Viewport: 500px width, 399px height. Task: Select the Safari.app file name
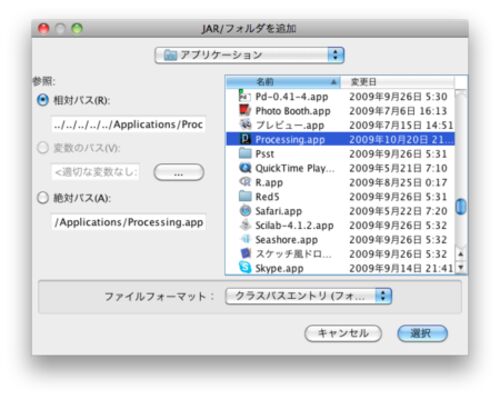coord(278,211)
